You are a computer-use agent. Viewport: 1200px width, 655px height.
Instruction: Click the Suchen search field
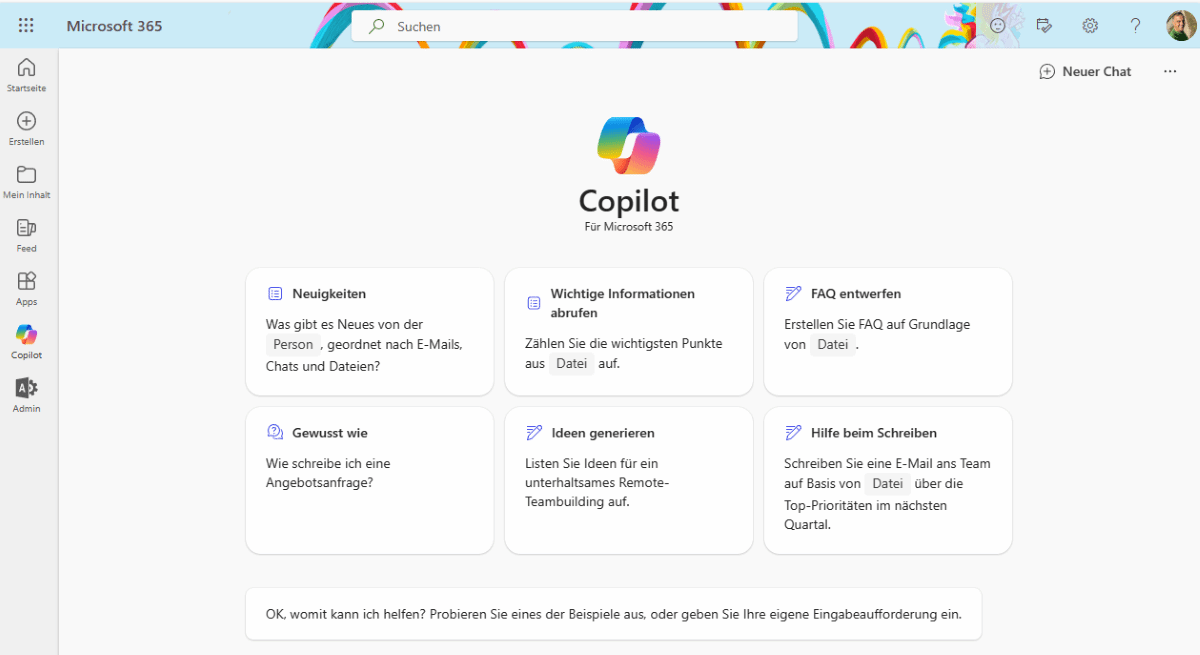tap(574, 25)
